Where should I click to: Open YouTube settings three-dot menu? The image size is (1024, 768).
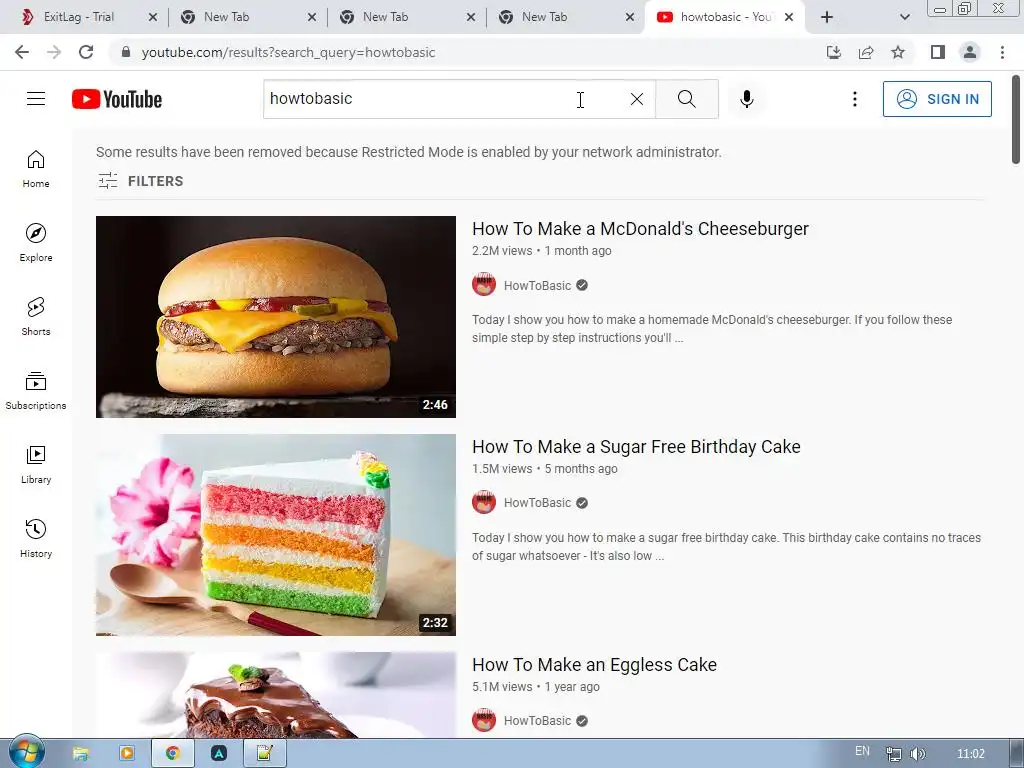pos(854,99)
